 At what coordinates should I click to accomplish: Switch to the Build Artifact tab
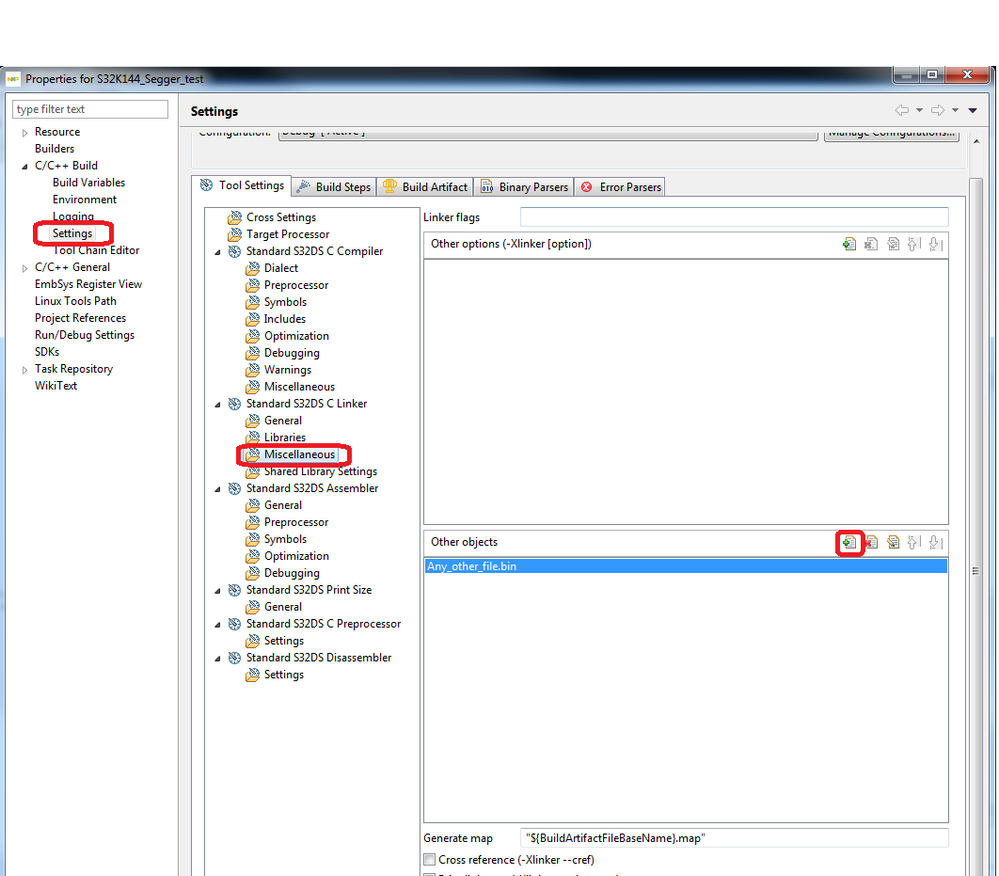click(x=424, y=187)
